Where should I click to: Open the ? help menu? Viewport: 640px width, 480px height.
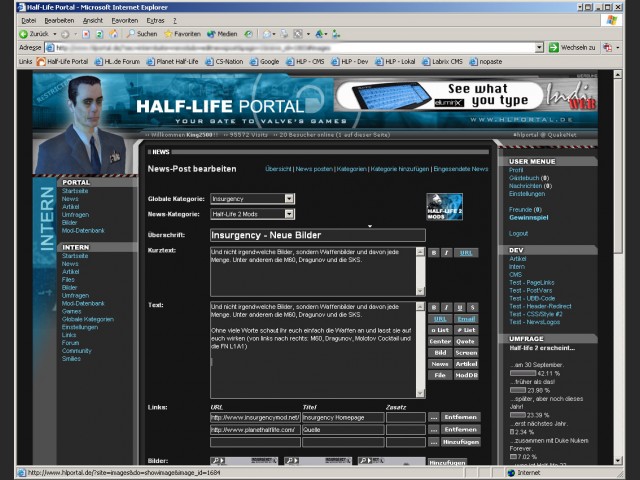(x=175, y=20)
